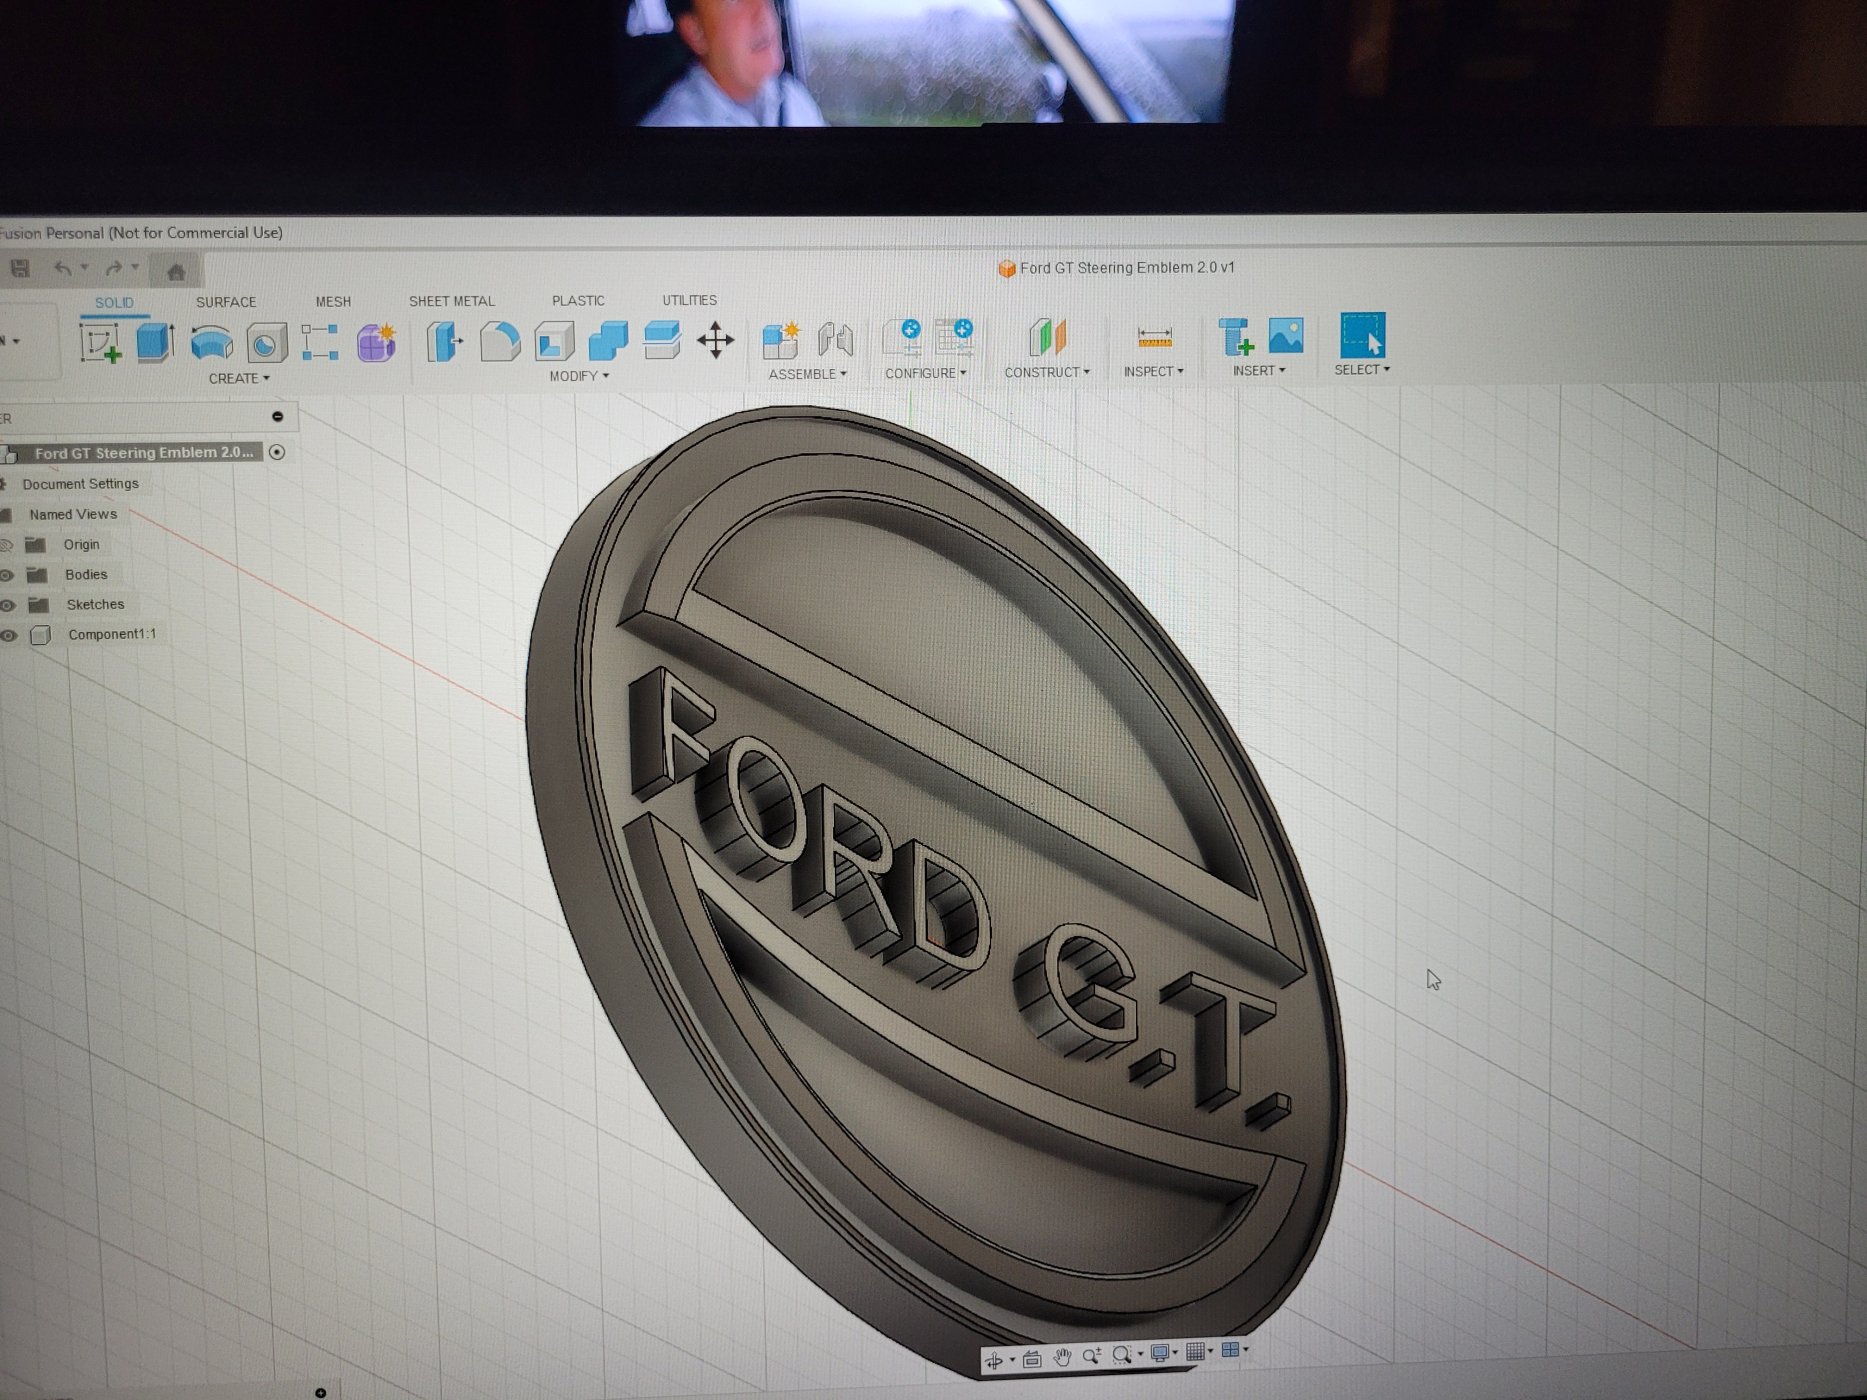This screenshot has height=1400, width=1867.
Task: Open the MODIFY dropdown menu
Action: [579, 376]
